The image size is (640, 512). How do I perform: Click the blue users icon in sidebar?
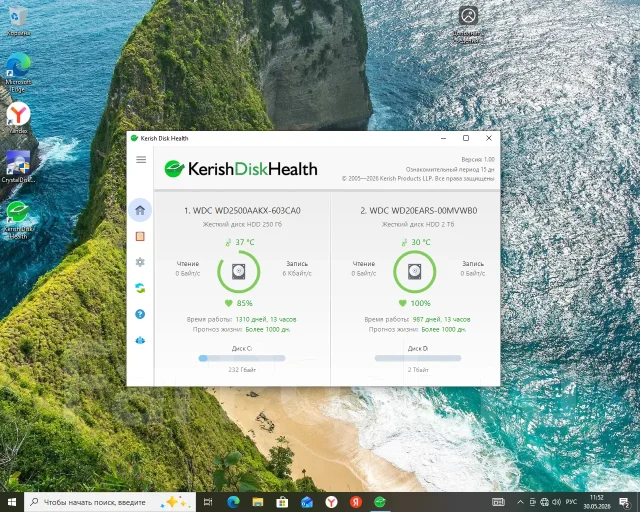[x=140, y=340]
